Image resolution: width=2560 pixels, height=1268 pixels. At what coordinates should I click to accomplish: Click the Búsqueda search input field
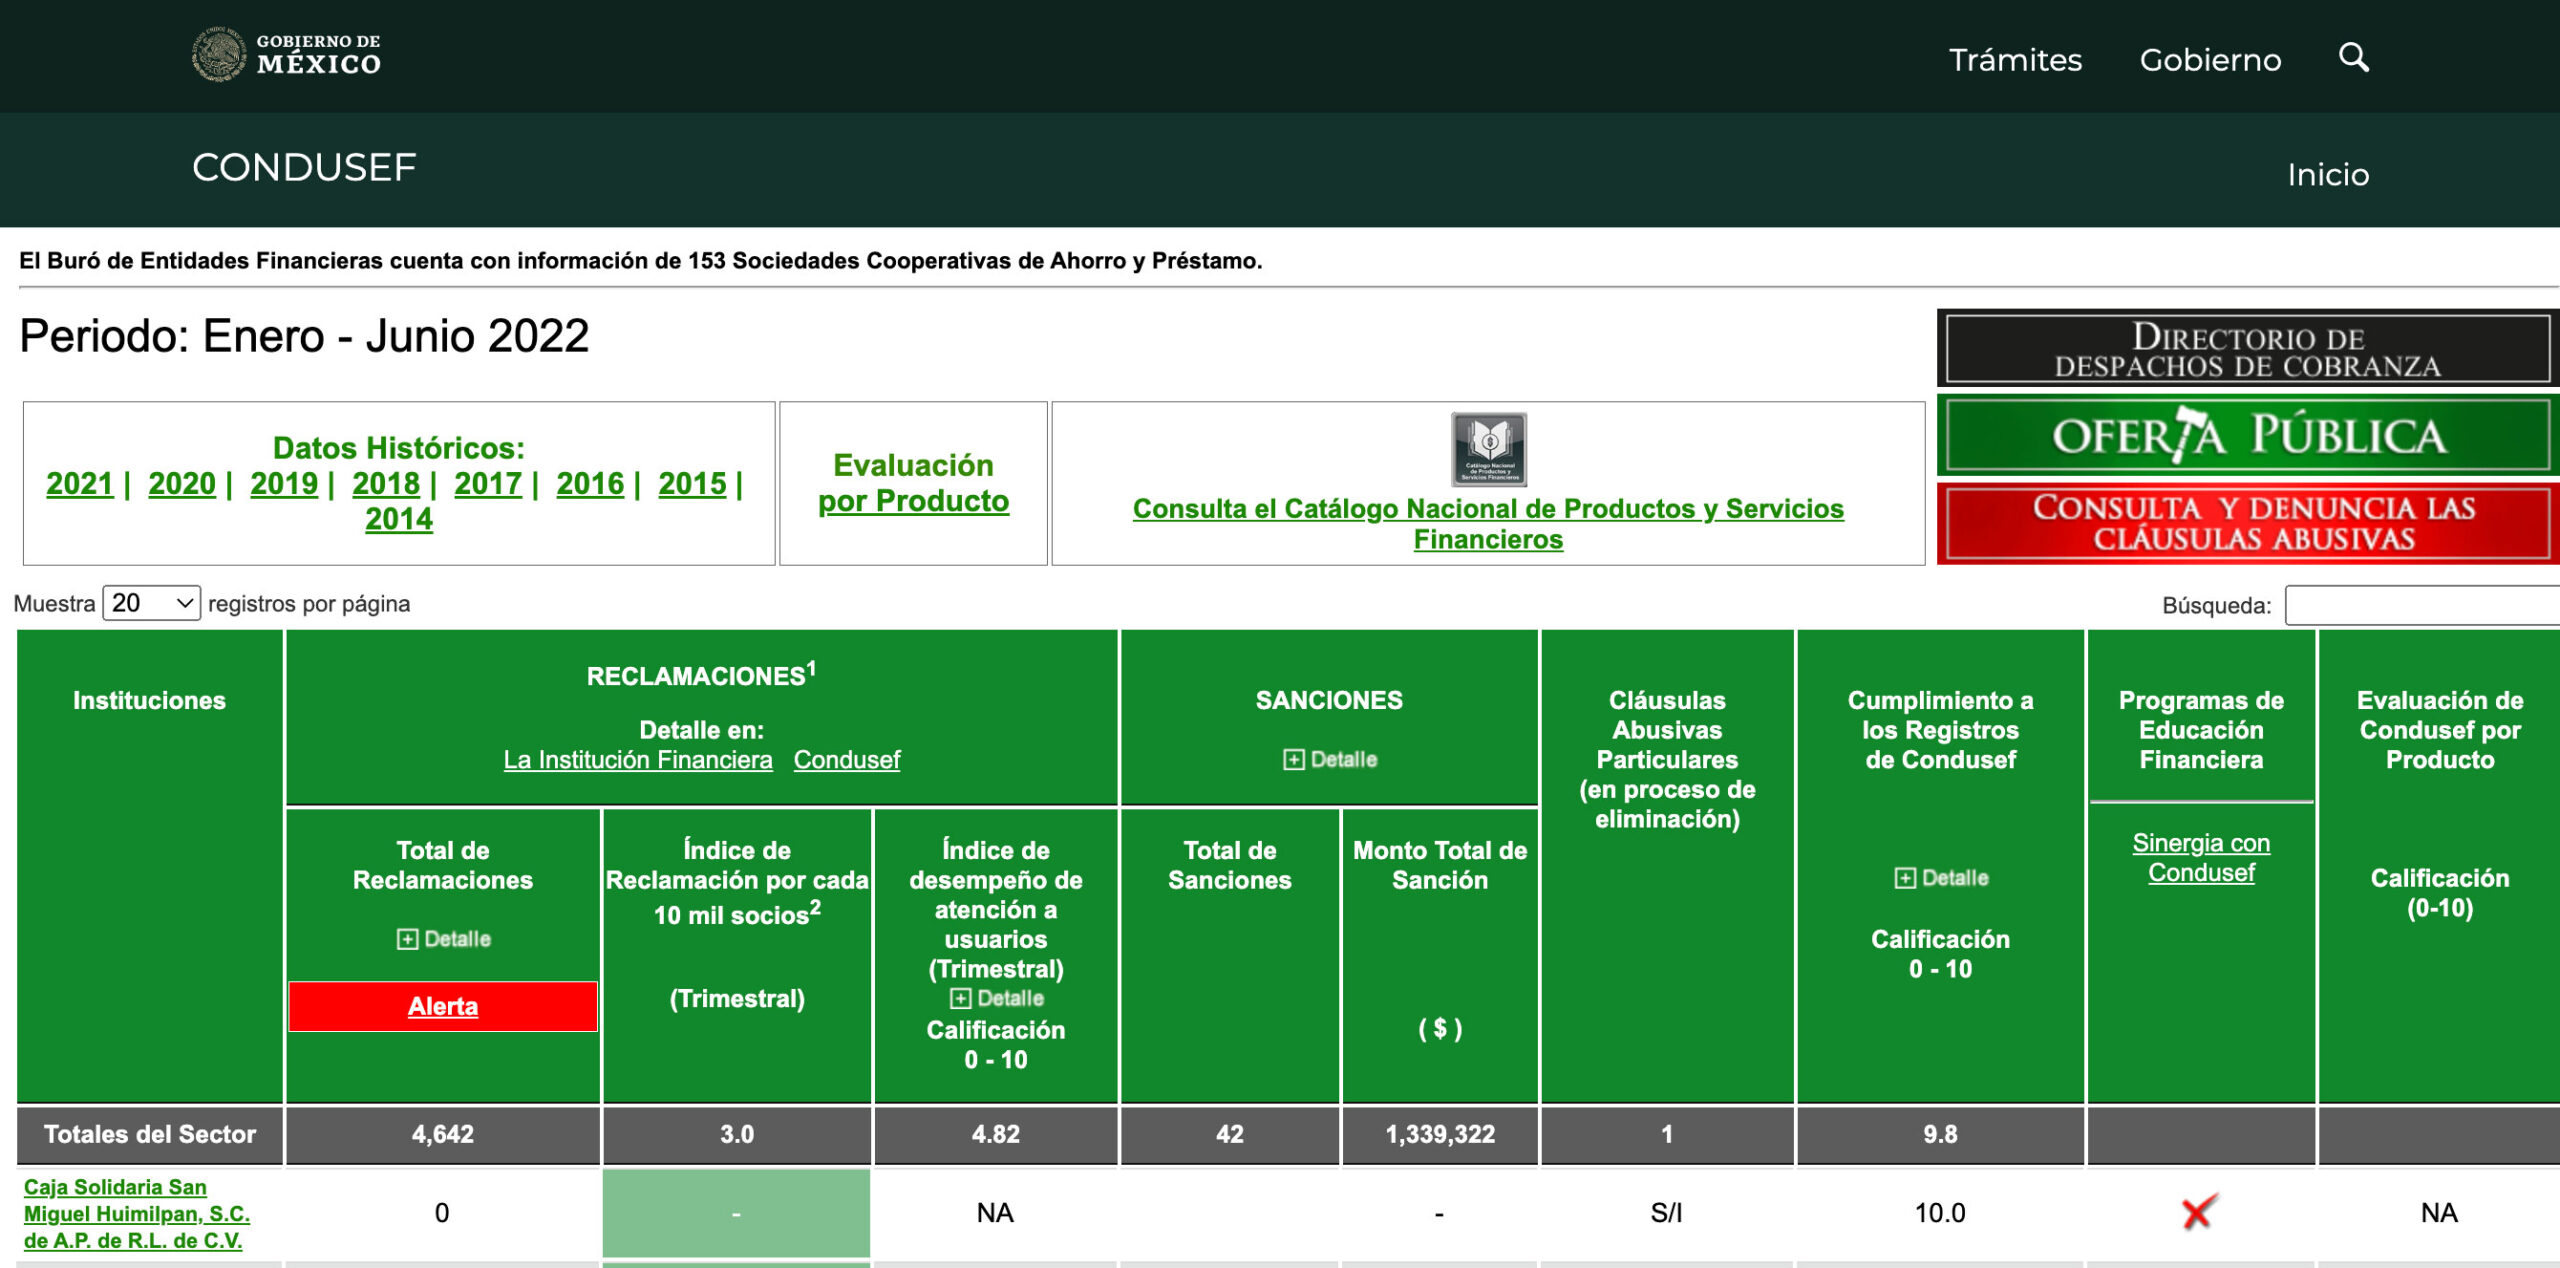(x=2420, y=606)
